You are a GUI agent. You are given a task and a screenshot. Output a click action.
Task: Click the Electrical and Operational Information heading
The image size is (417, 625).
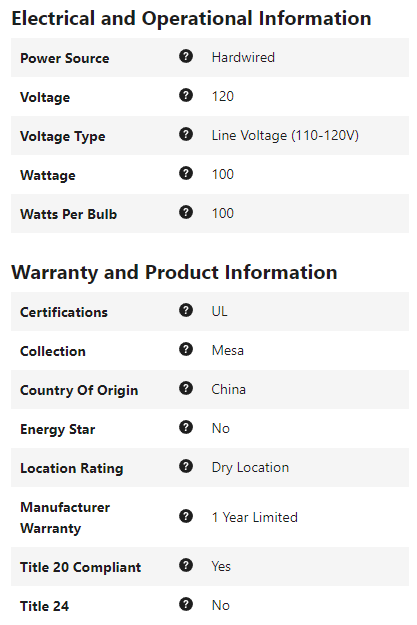(191, 18)
